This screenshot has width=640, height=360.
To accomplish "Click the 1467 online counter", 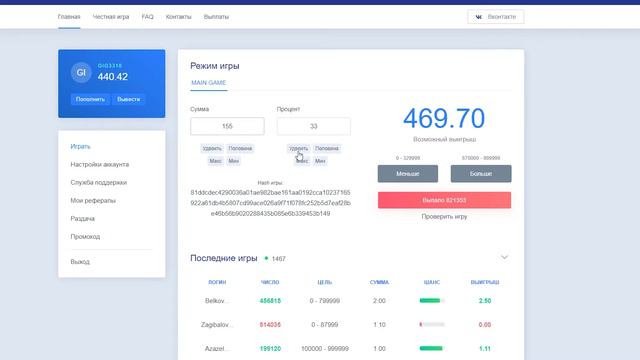I will point(279,259).
